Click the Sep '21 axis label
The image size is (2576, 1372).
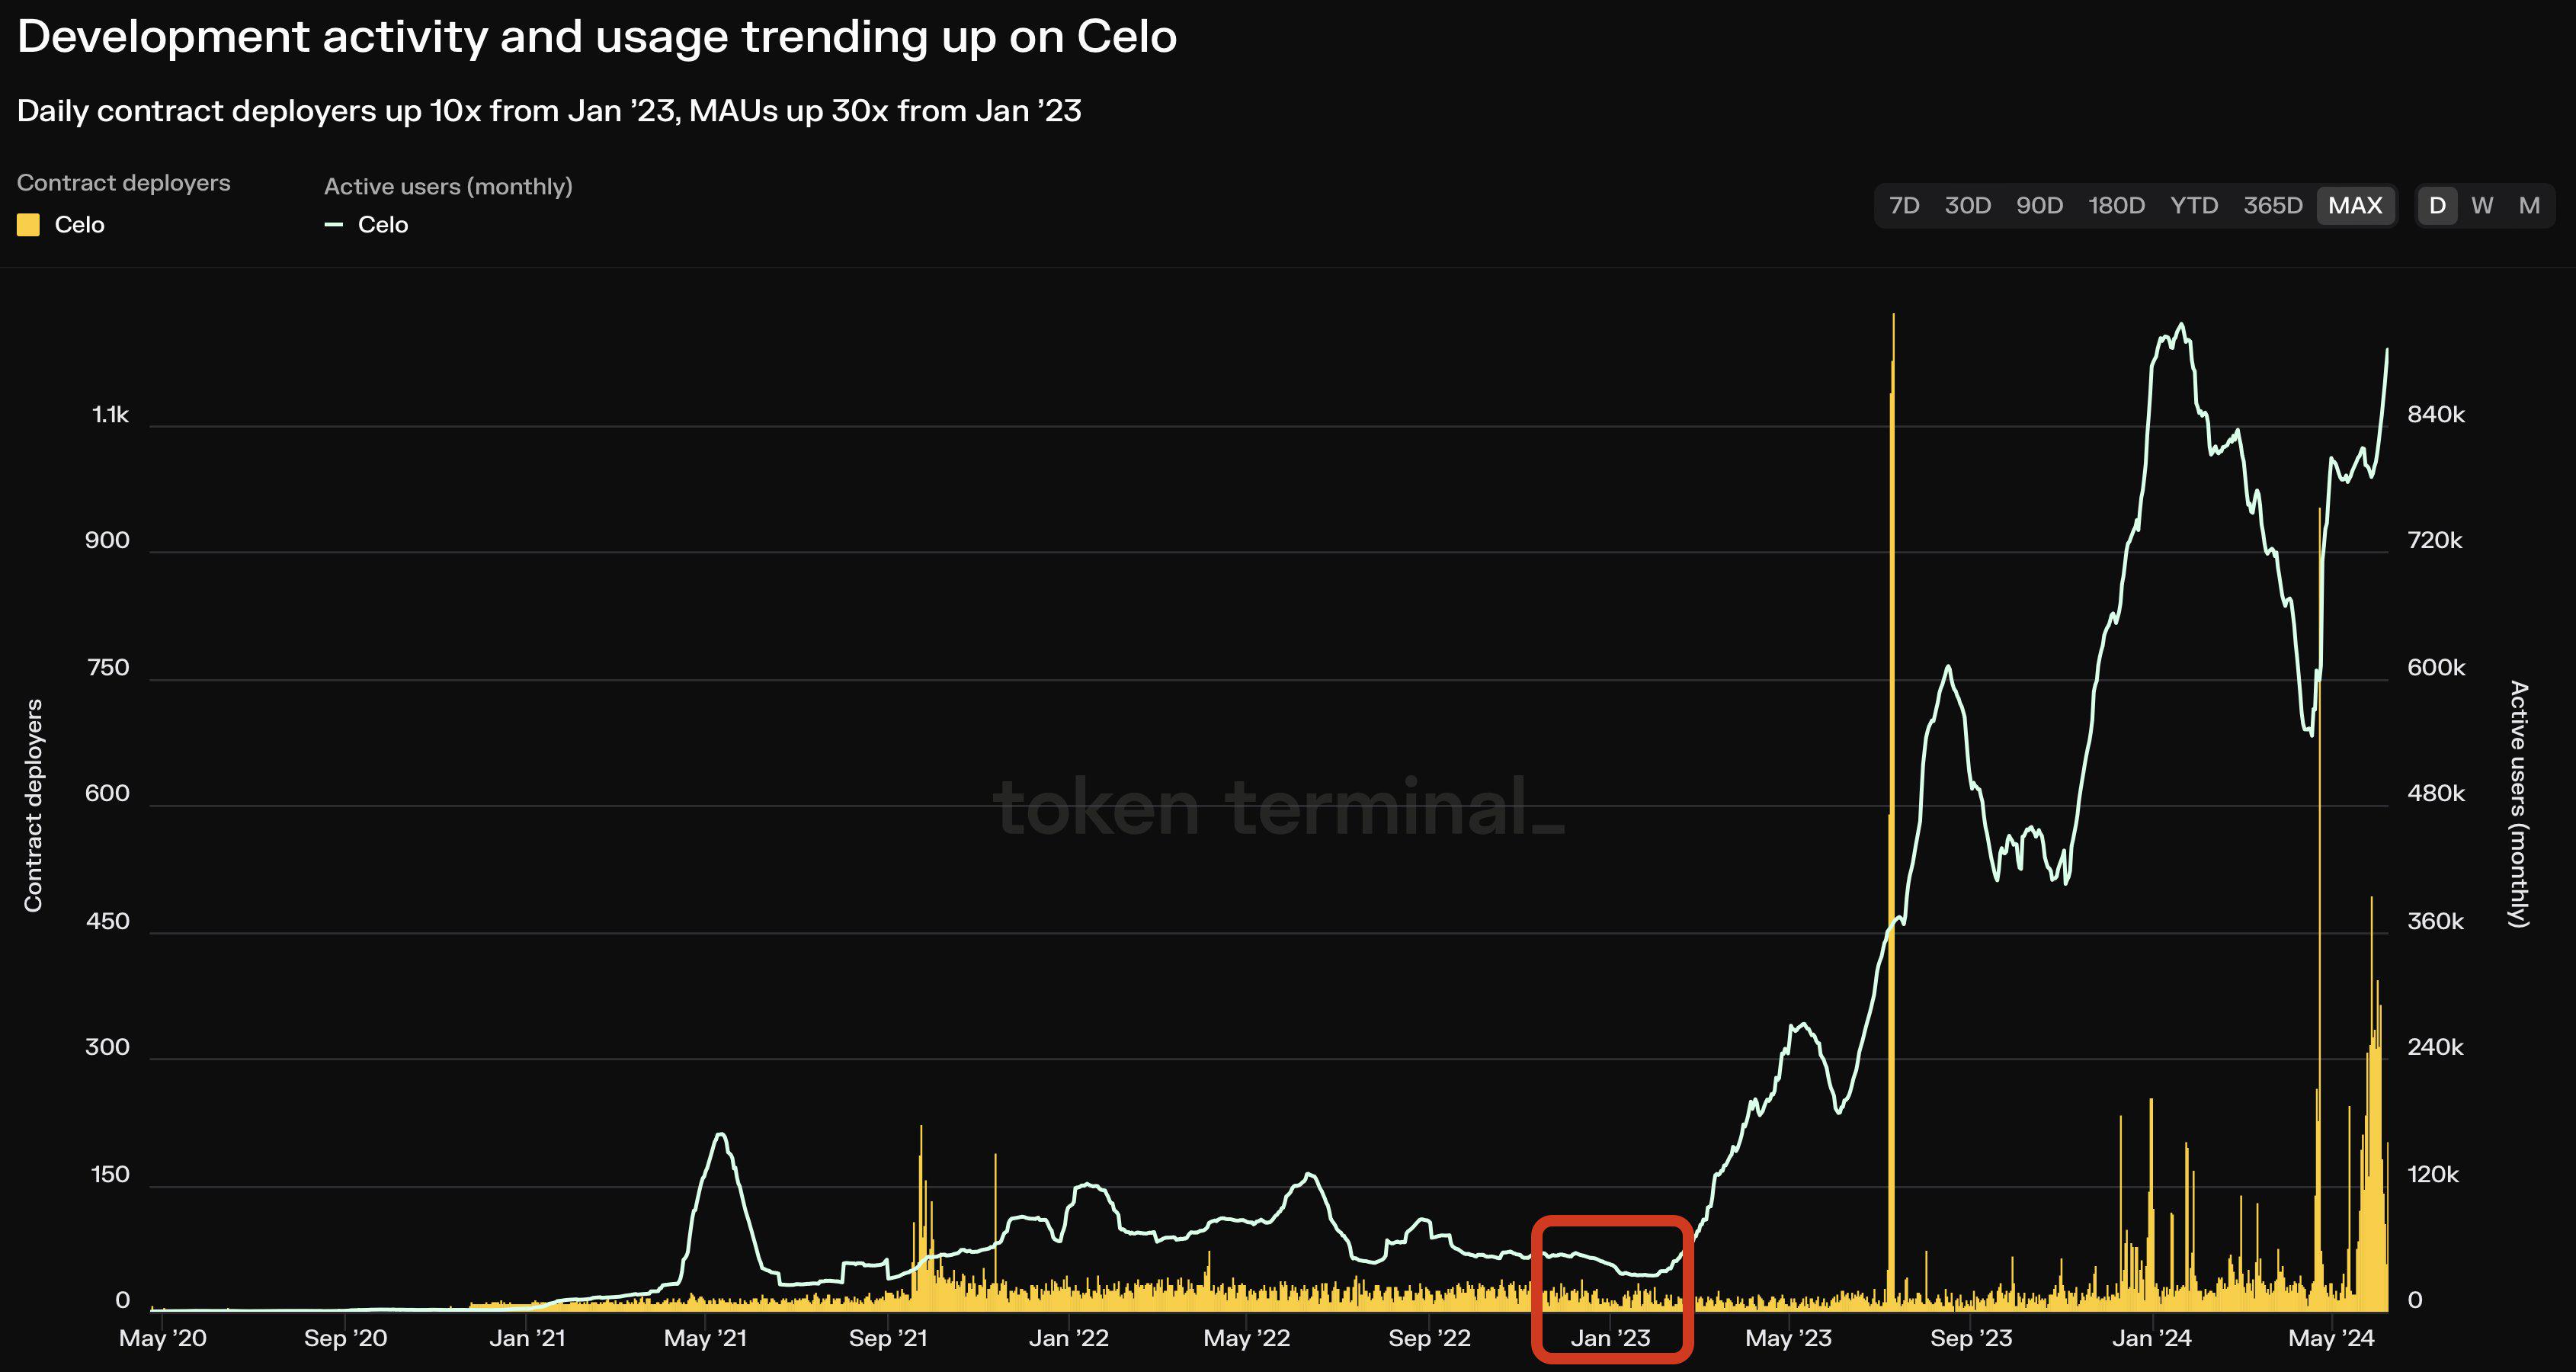click(x=888, y=1338)
